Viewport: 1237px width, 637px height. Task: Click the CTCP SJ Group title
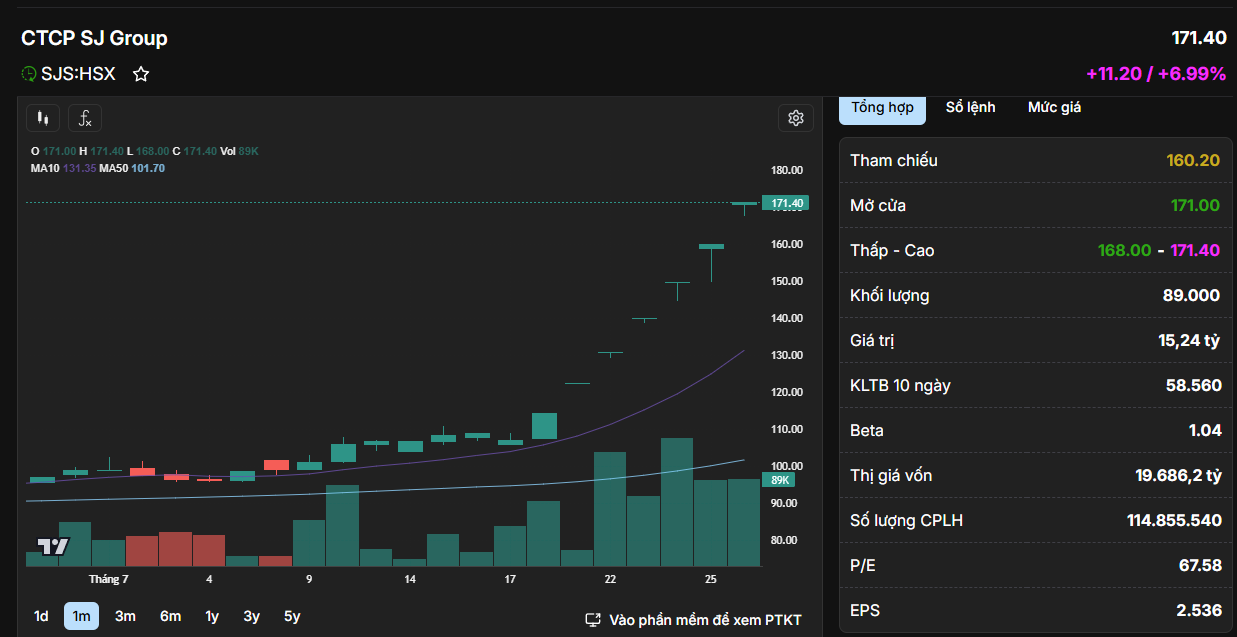(94, 38)
